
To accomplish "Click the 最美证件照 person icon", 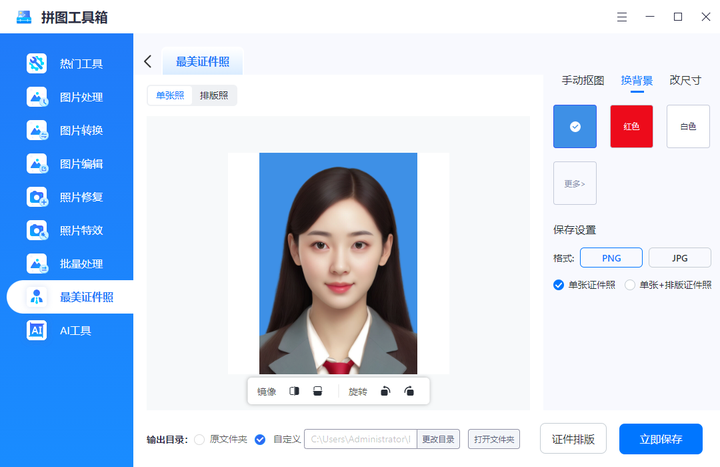I will [37, 297].
